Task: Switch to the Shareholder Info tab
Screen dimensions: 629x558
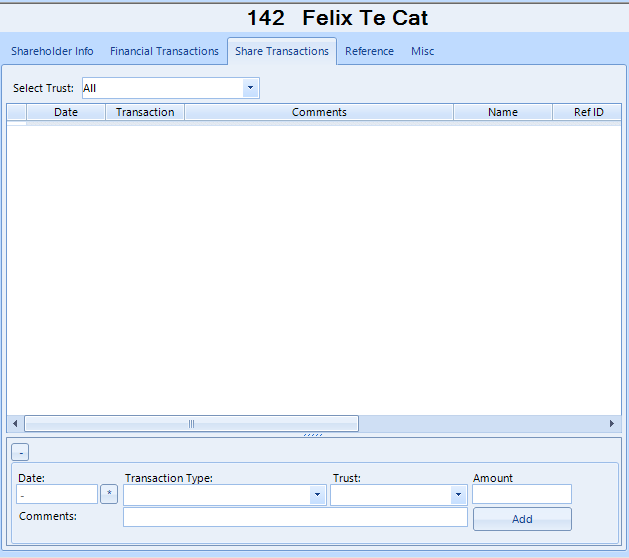Action: click(x=52, y=51)
